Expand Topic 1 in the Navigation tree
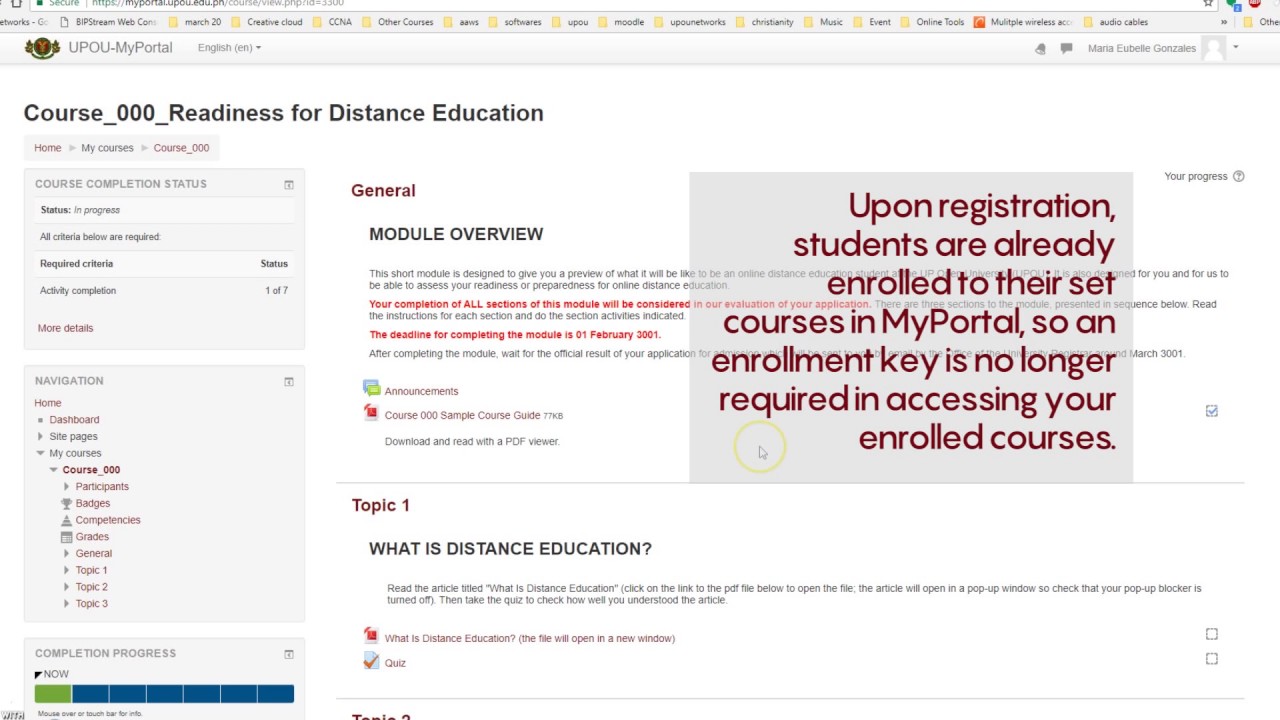The width and height of the screenshot is (1280, 720). (x=66, y=570)
